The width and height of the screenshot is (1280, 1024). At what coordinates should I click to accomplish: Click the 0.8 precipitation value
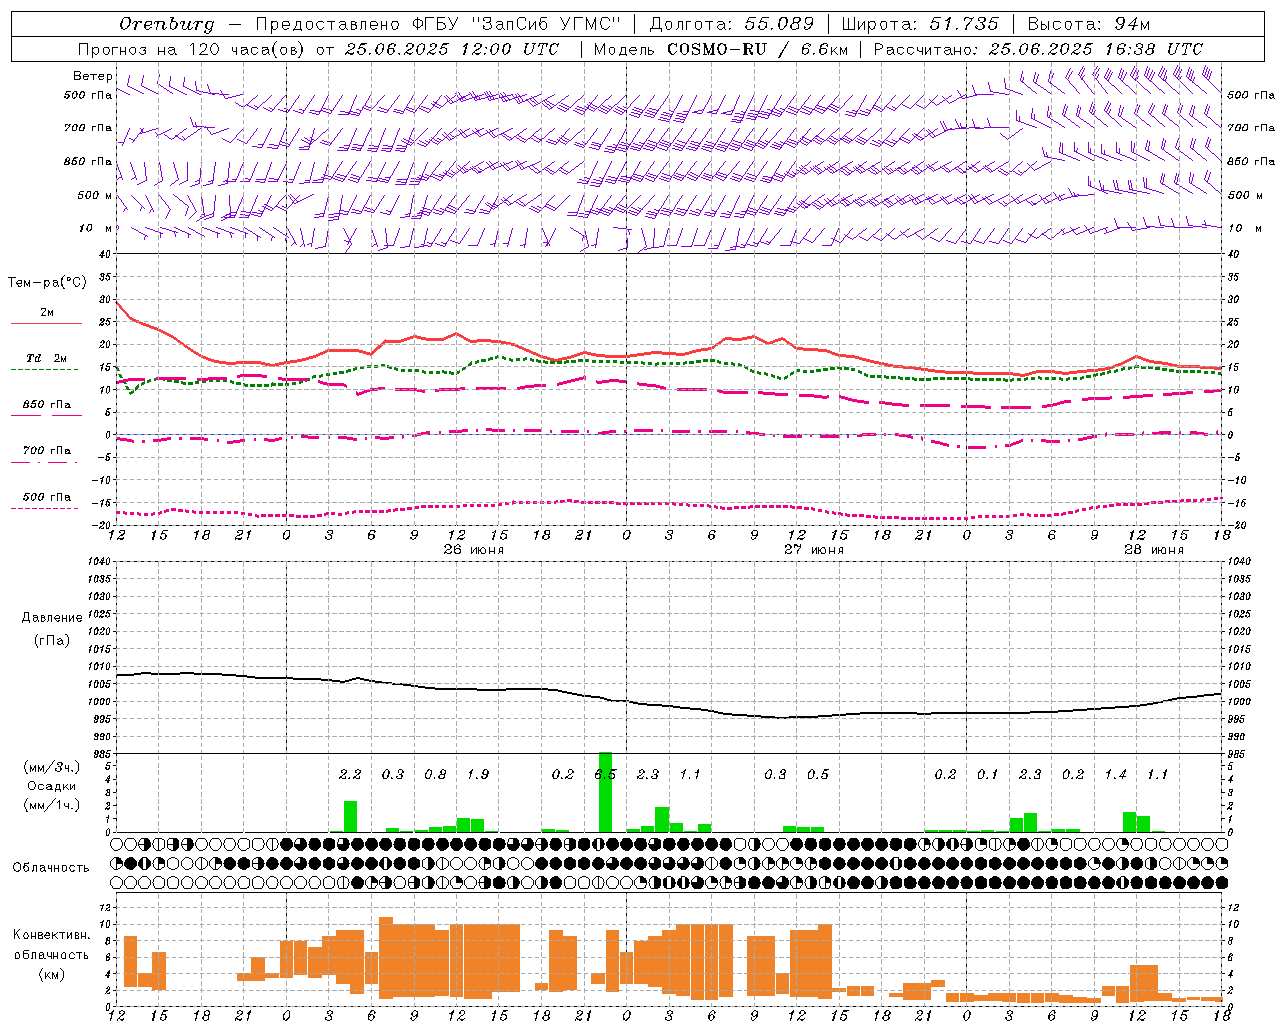tap(435, 775)
